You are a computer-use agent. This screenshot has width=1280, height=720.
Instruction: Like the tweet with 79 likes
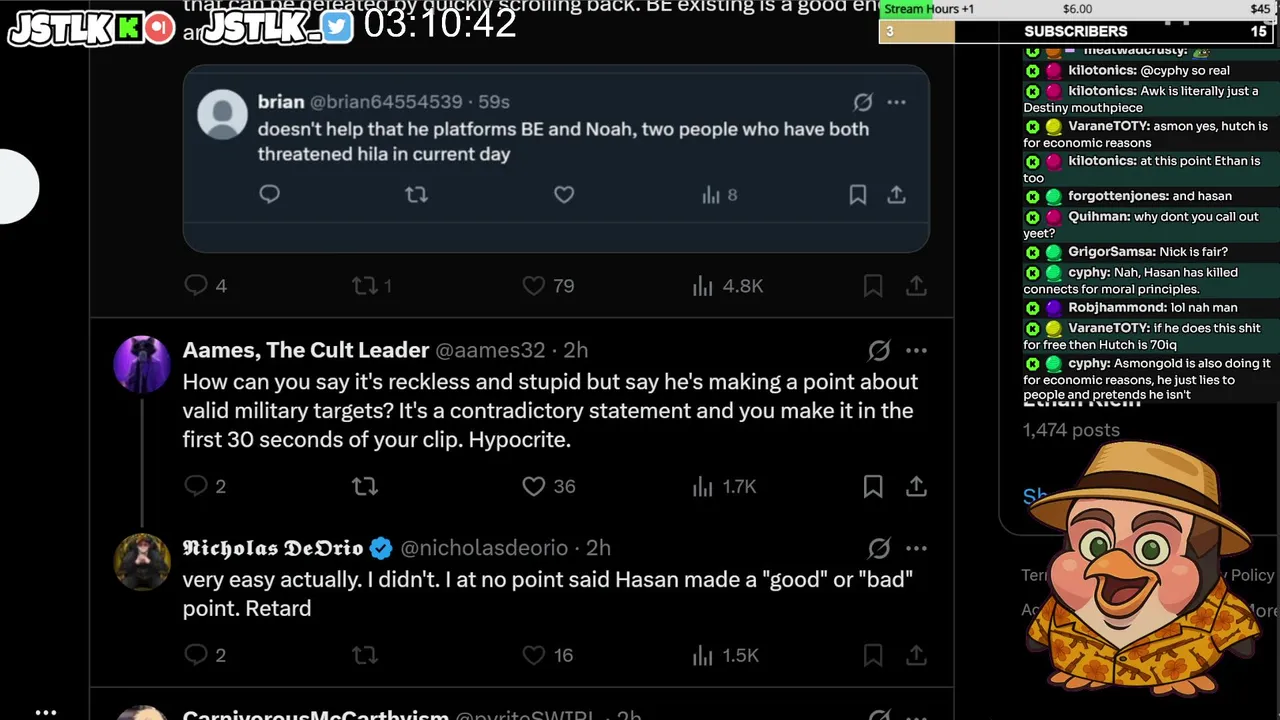point(548,286)
